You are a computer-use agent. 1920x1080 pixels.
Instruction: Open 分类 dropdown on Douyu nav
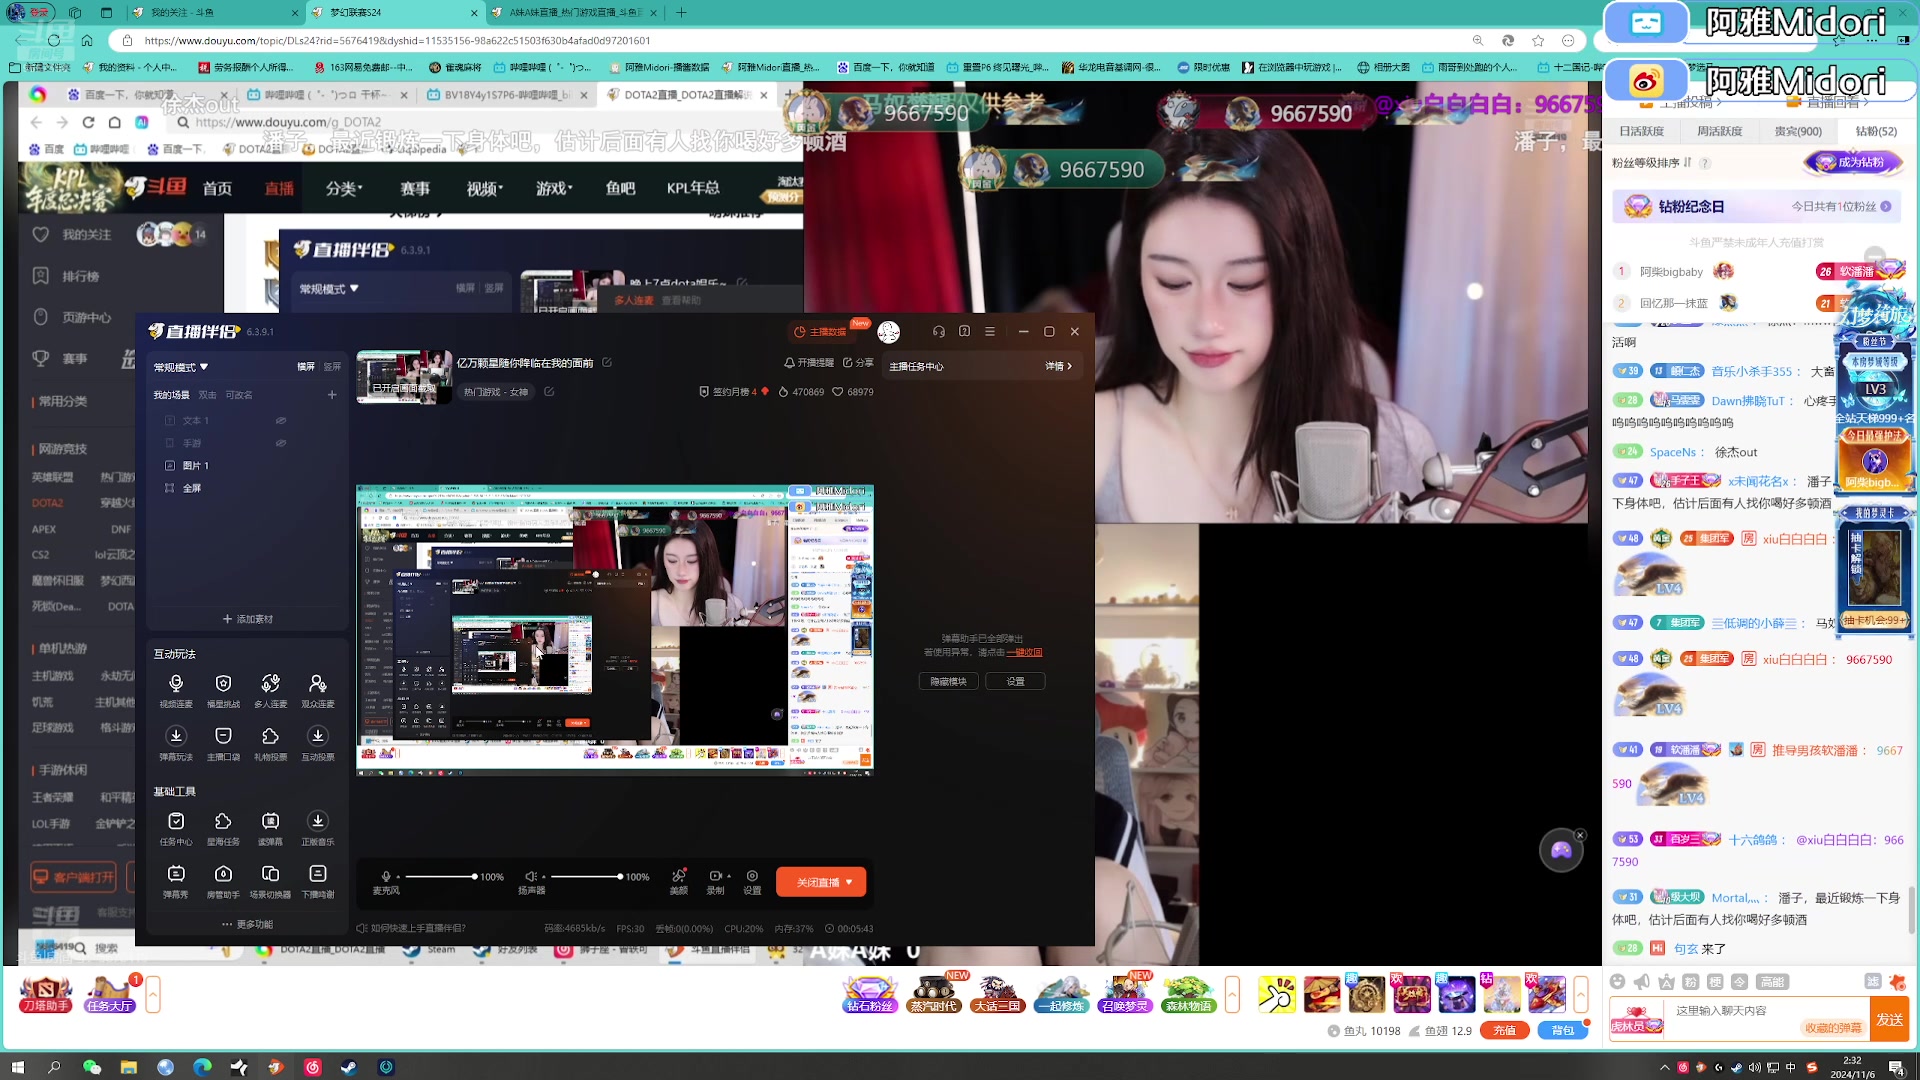point(343,188)
